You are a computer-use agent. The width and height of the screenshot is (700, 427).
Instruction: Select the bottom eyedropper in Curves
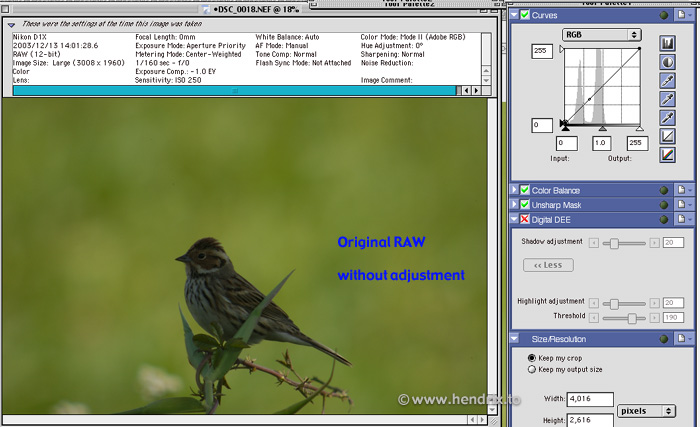tap(667, 118)
